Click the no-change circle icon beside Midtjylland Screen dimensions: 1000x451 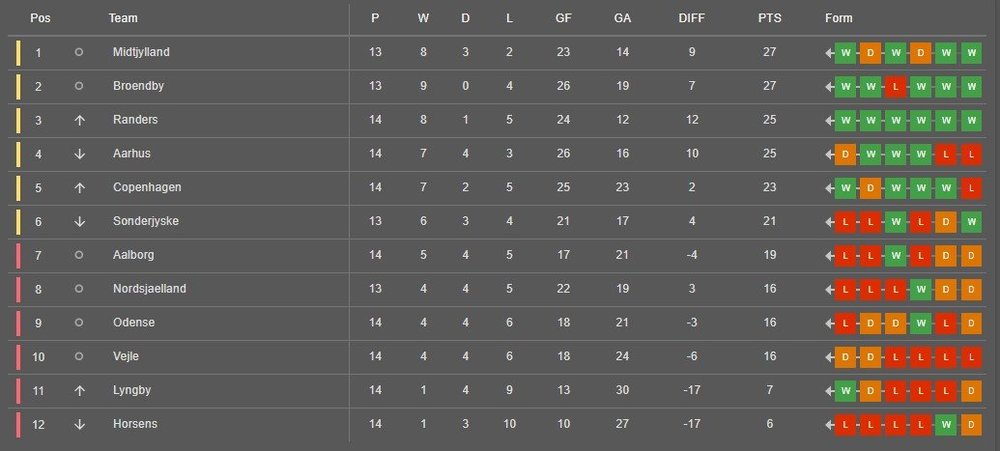(79, 52)
